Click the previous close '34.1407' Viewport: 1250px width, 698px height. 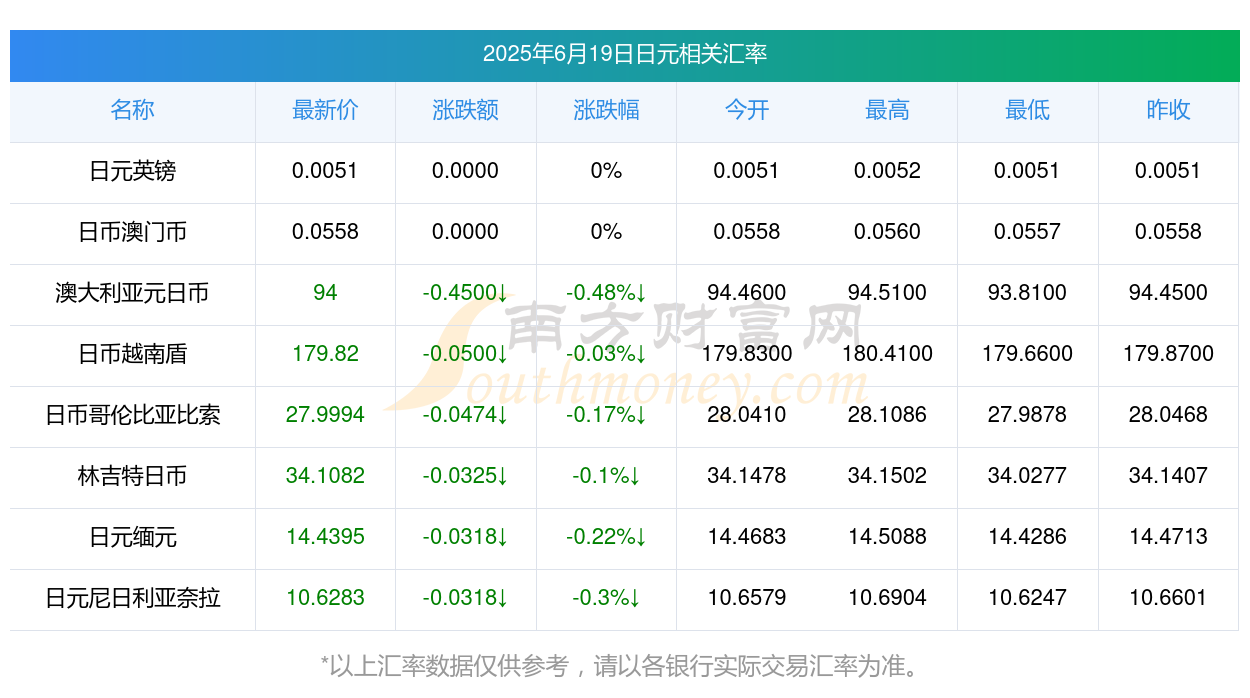tap(1168, 476)
